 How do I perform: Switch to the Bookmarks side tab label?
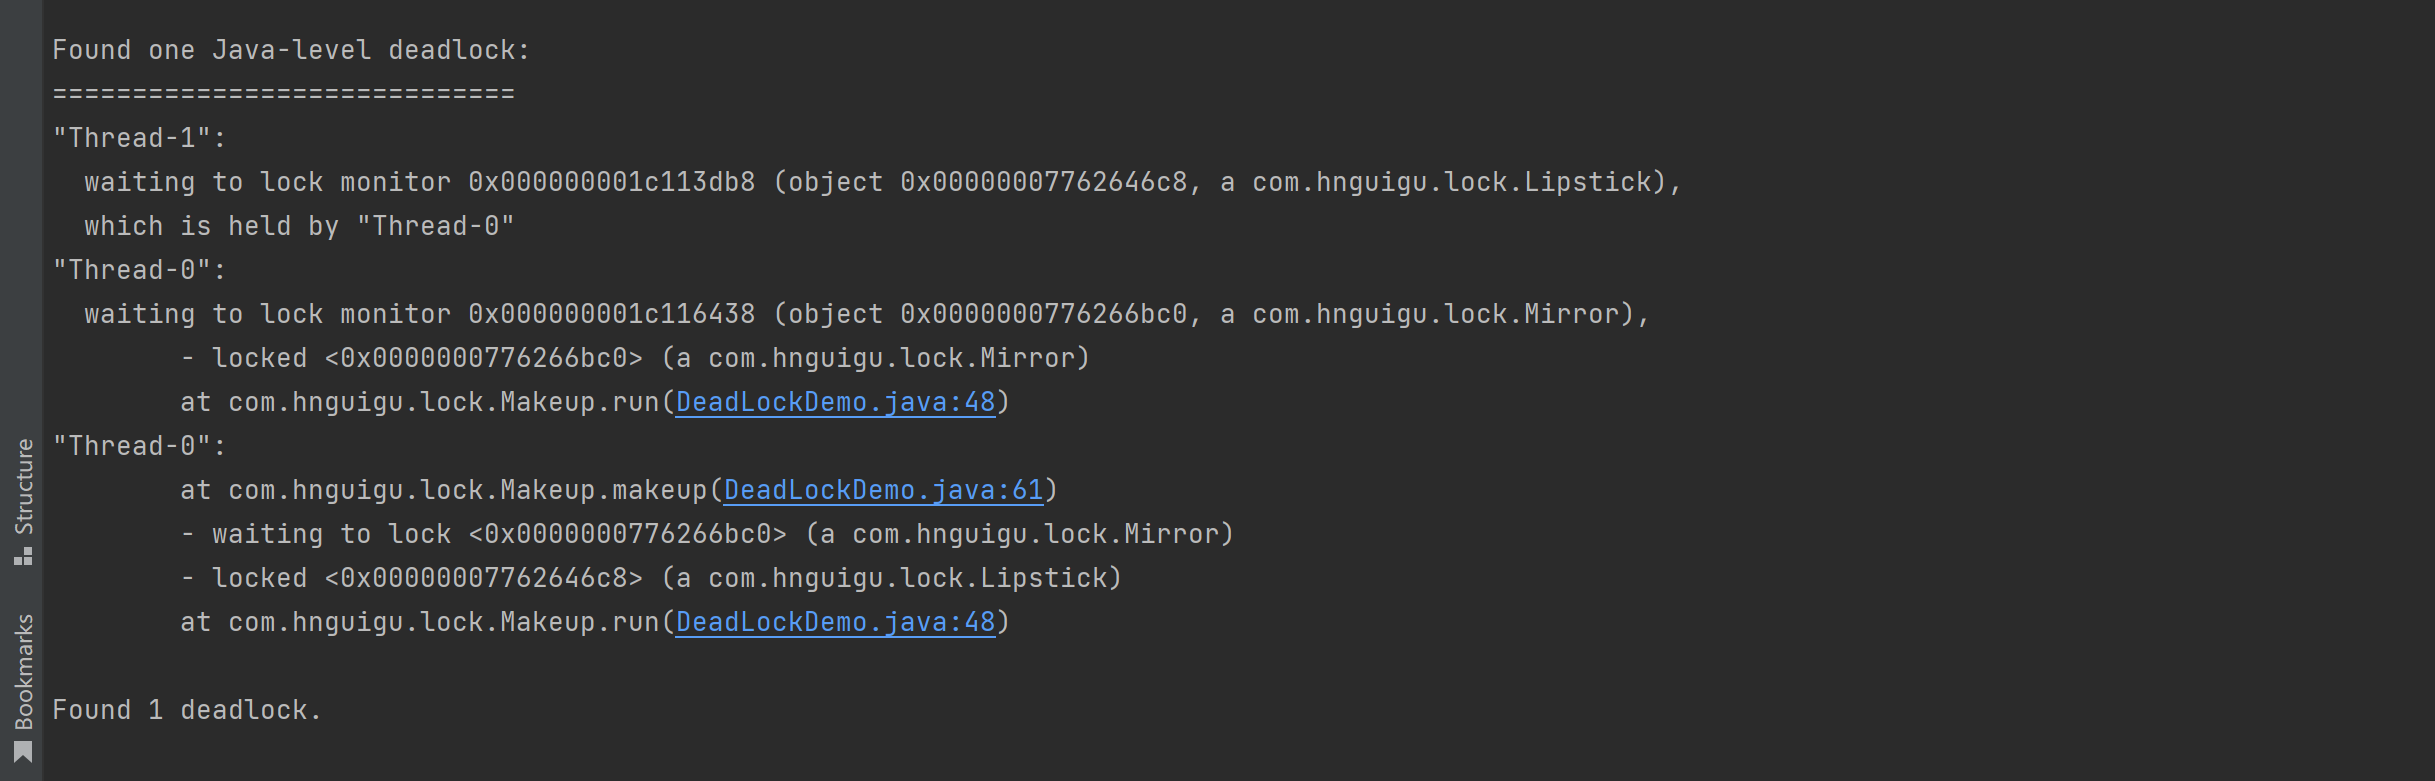click(24, 672)
